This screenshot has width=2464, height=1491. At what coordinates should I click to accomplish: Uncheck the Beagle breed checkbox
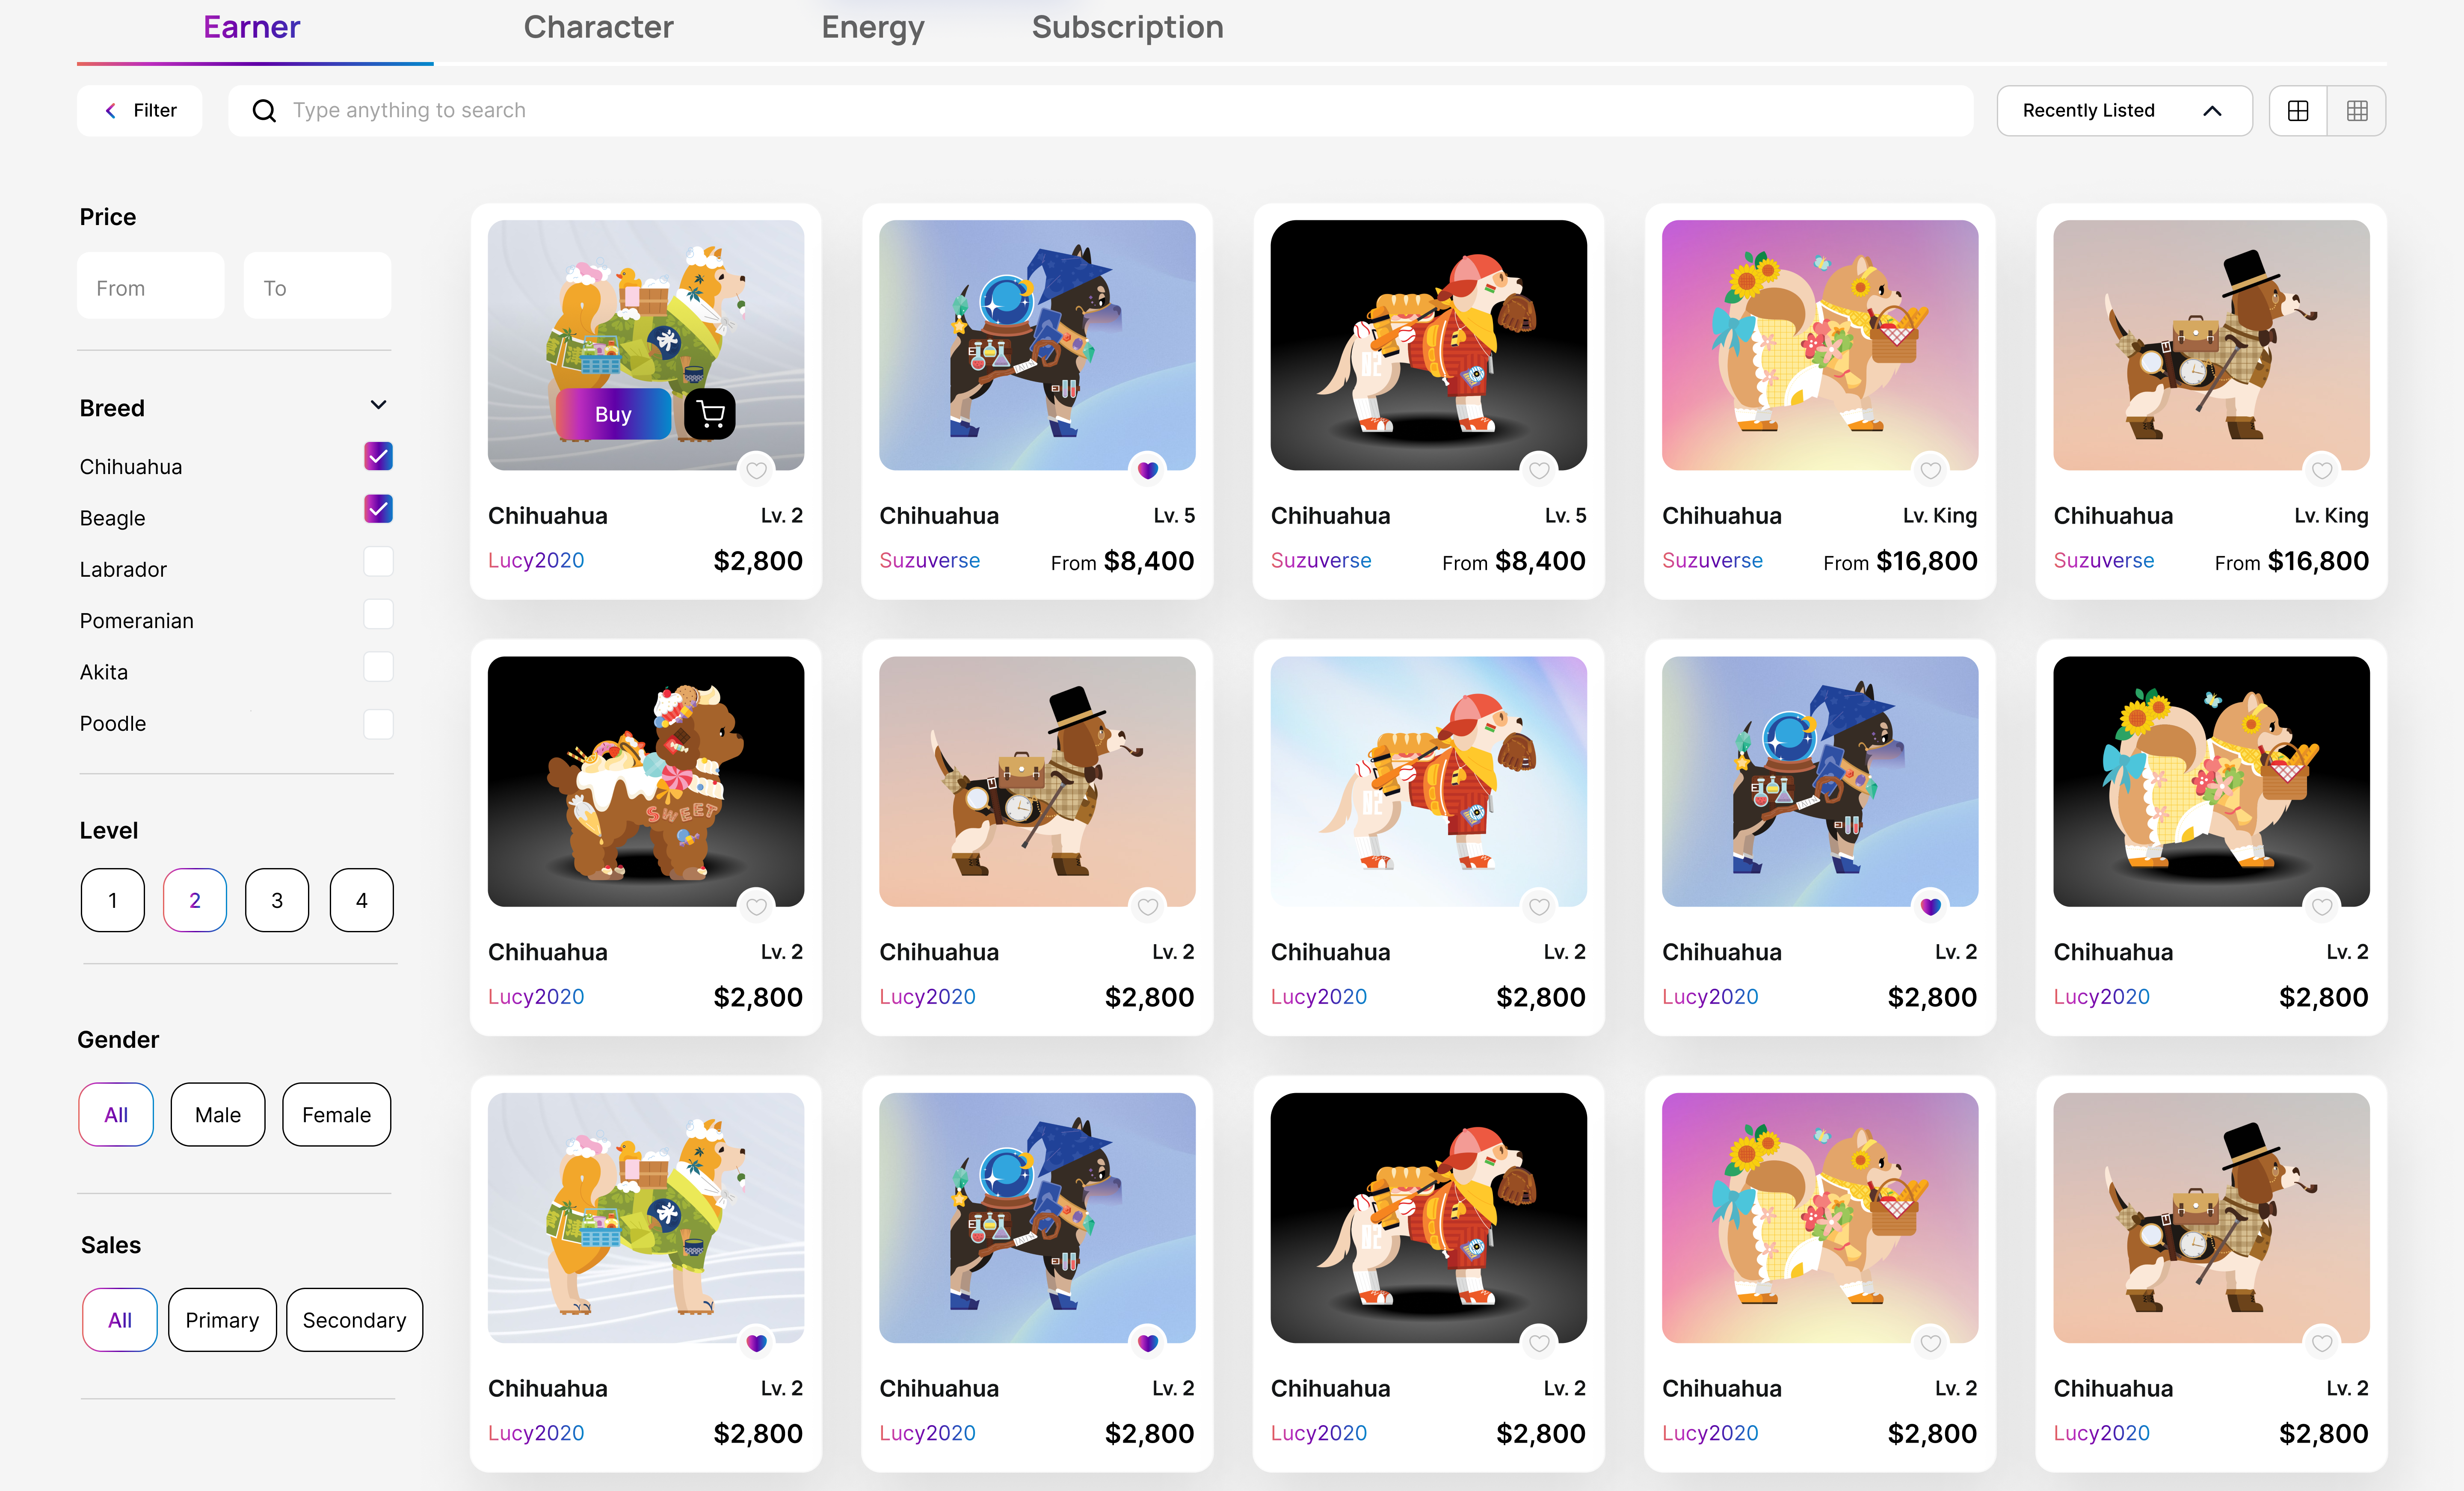click(x=378, y=508)
